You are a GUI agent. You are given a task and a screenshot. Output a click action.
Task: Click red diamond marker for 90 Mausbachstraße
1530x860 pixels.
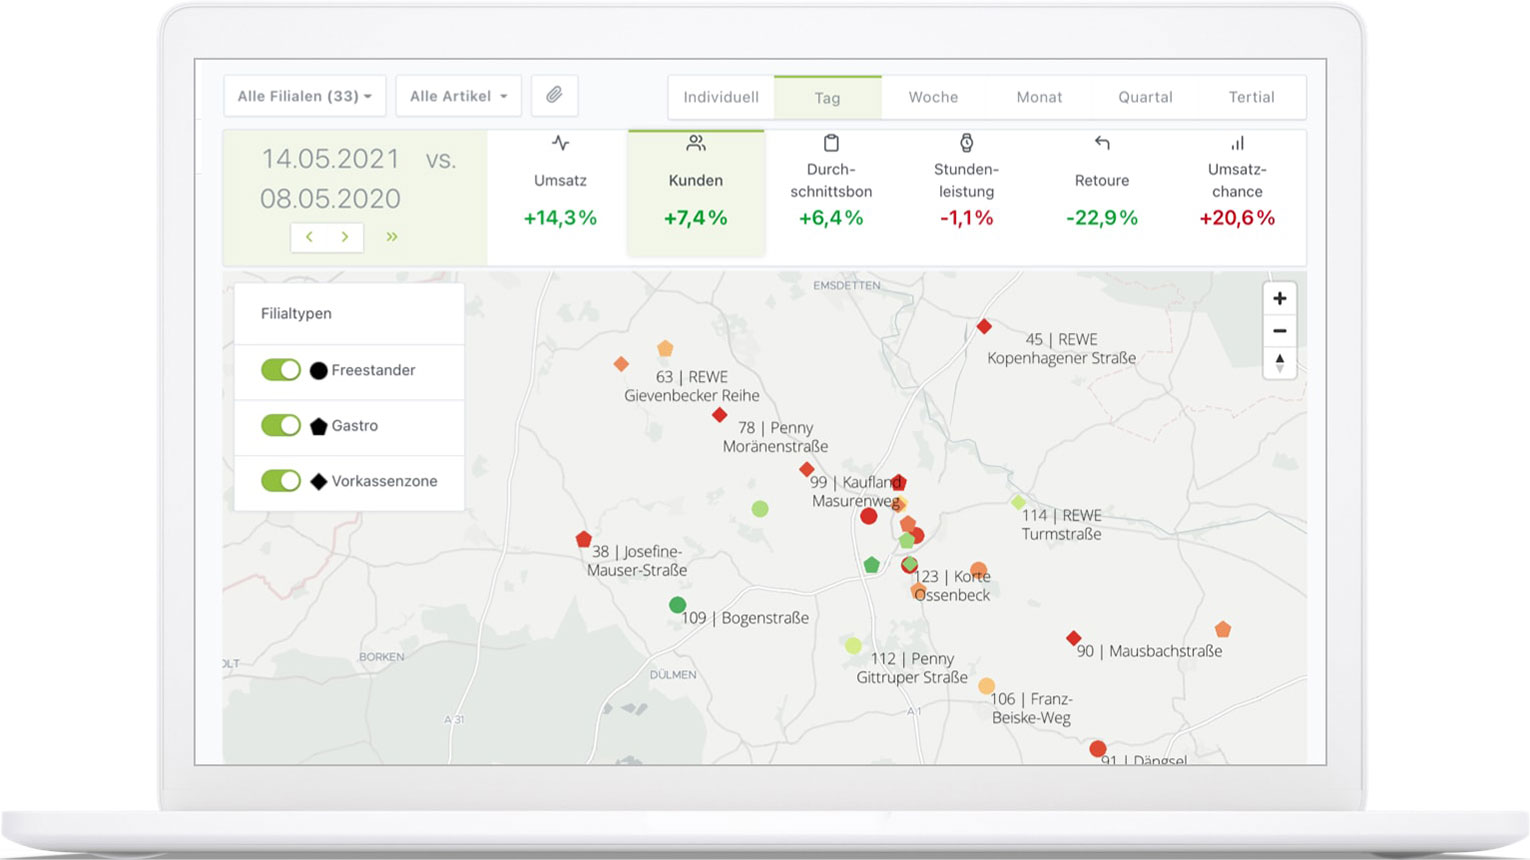pos(1073,638)
